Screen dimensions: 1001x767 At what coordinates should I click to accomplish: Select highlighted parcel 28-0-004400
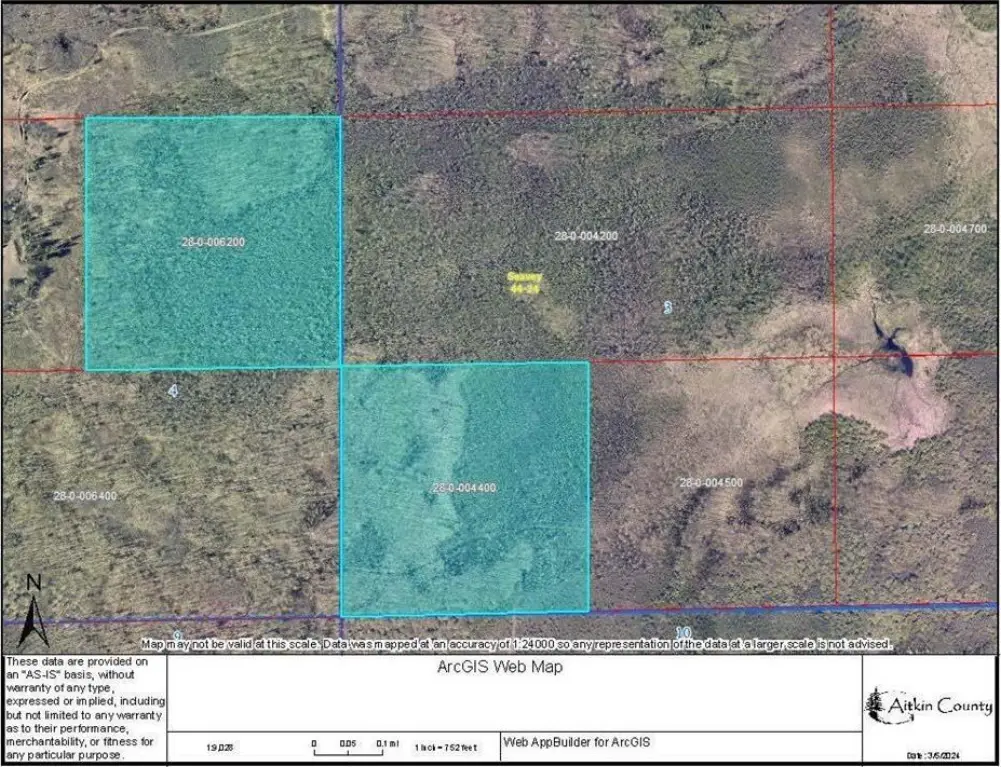tap(464, 488)
